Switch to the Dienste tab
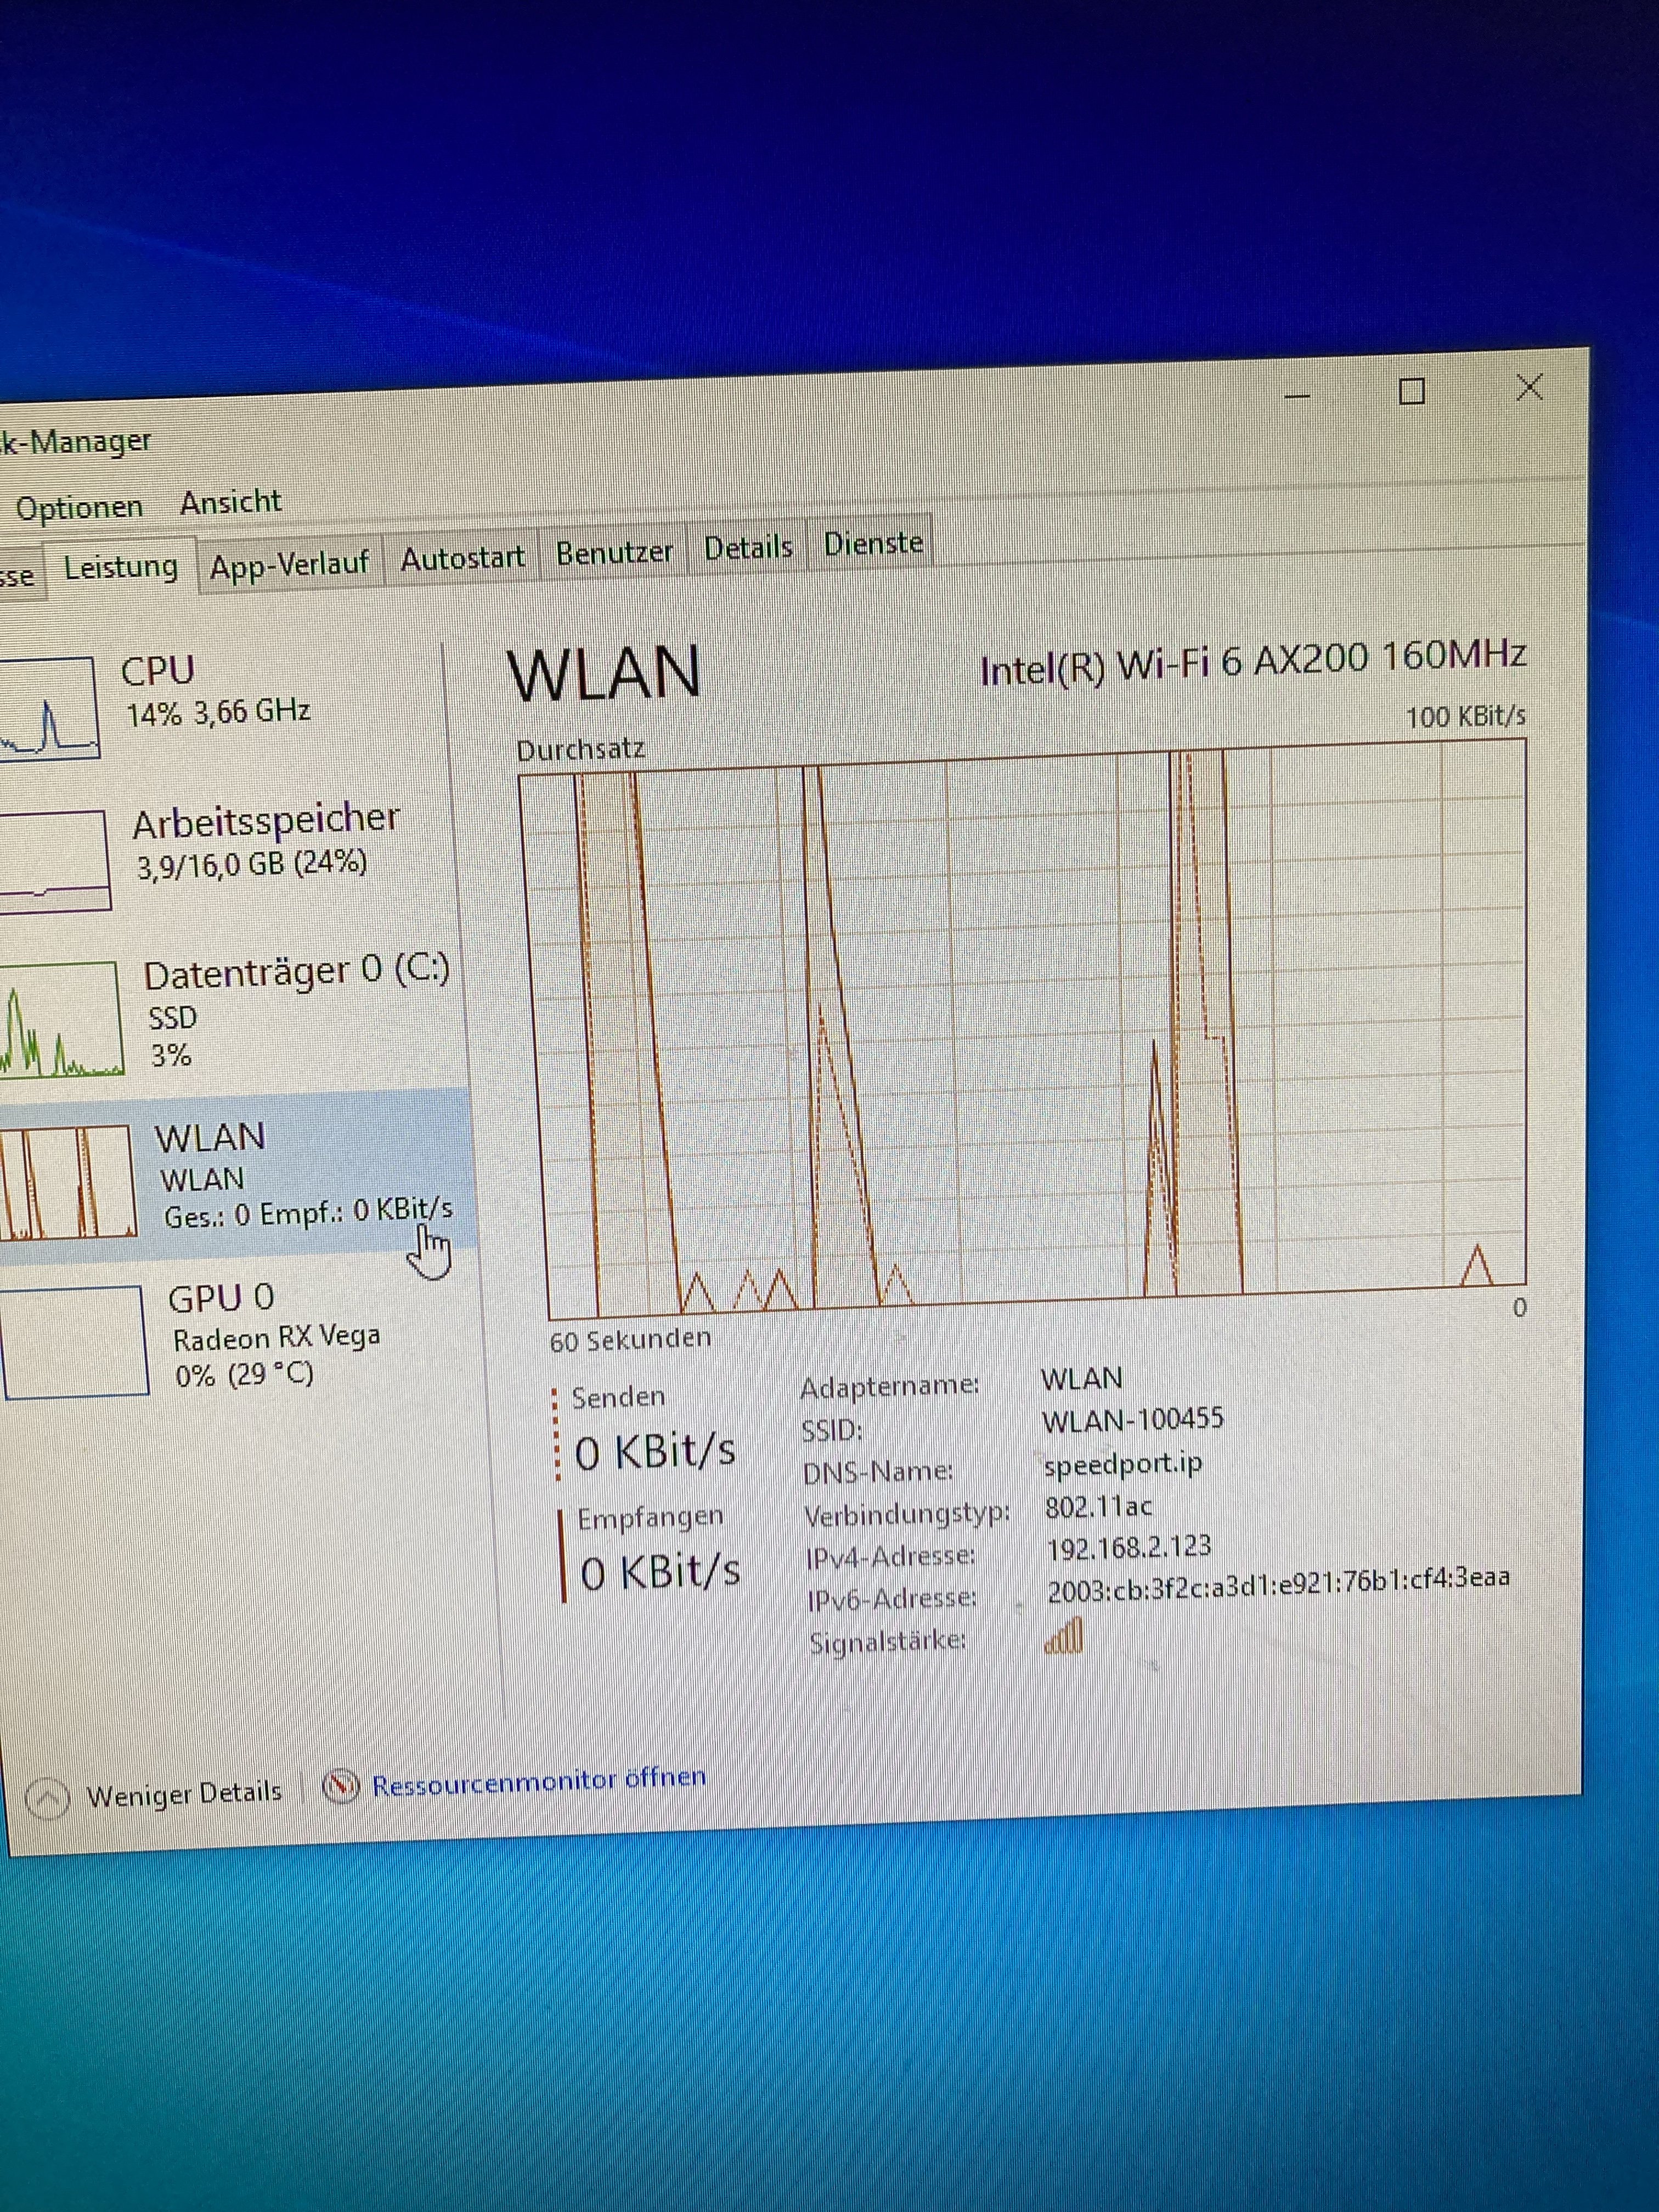Screen dimensions: 1659x2212 [873, 543]
